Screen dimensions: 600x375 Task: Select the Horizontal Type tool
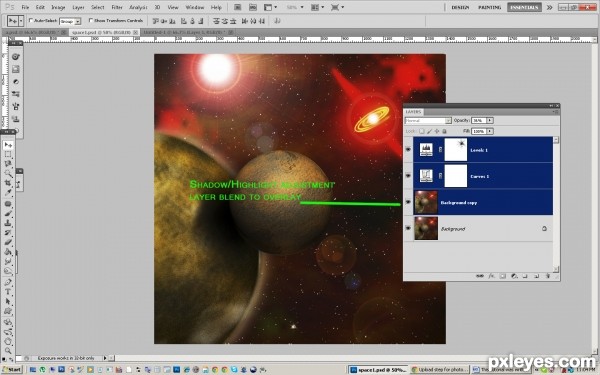point(8,292)
